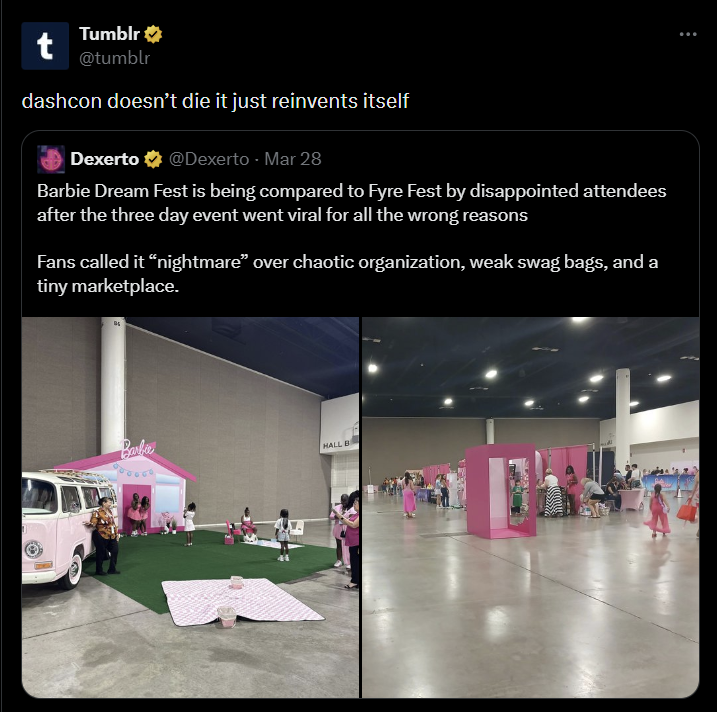The height and width of the screenshot is (712, 717).
Task: Click the Barbie sign on playhouse
Action: 138,449
